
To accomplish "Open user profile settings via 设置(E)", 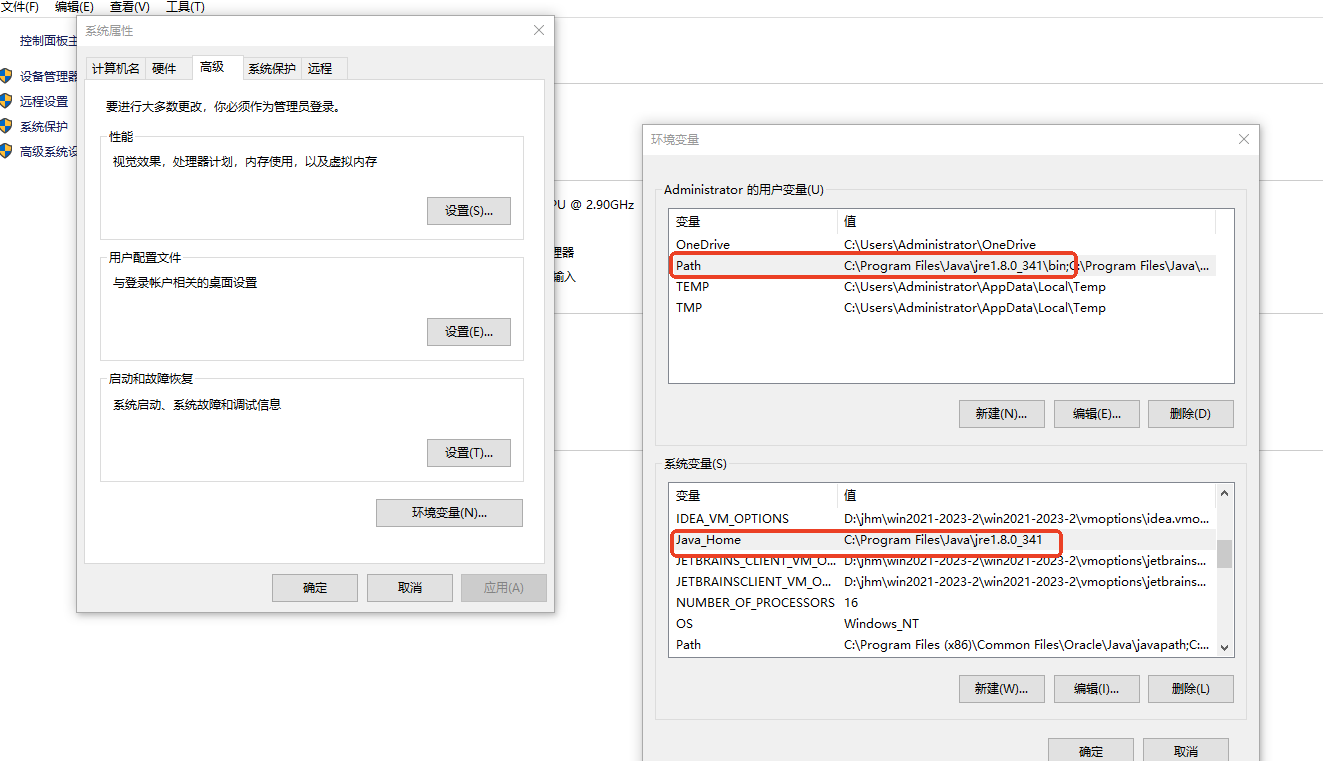I will coord(468,332).
